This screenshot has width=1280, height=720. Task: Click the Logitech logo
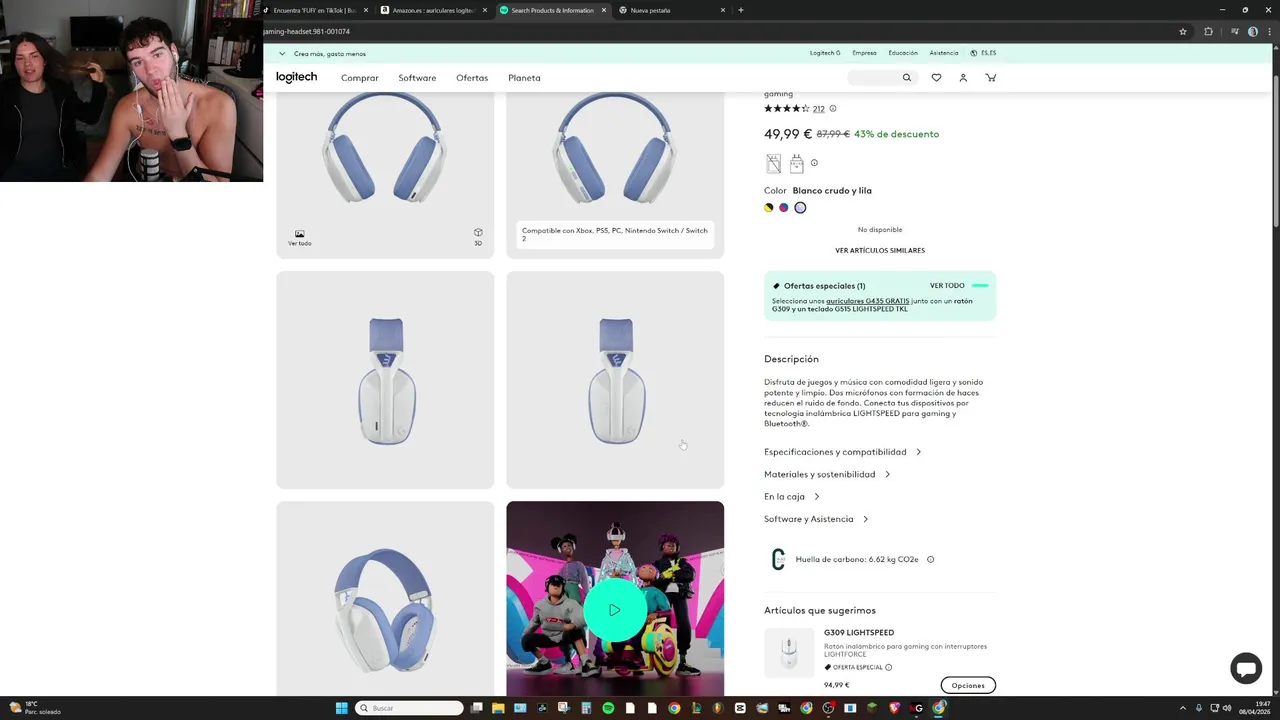click(x=296, y=77)
